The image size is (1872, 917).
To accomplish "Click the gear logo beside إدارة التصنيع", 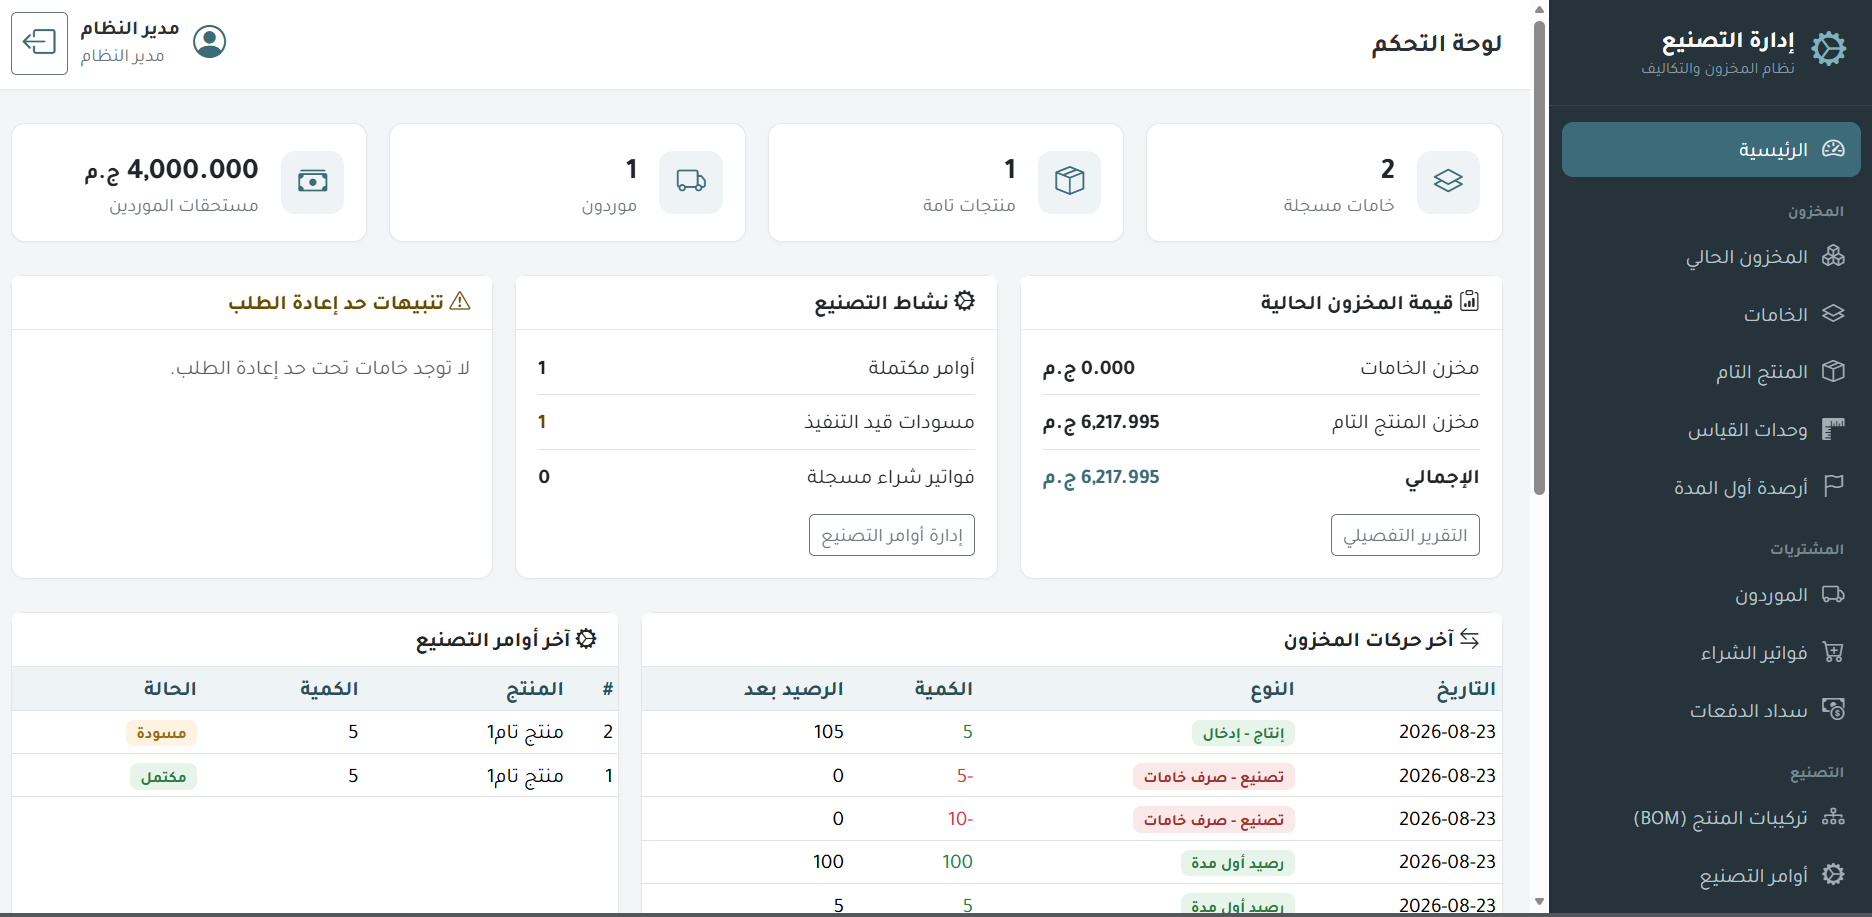I will tap(1829, 48).
